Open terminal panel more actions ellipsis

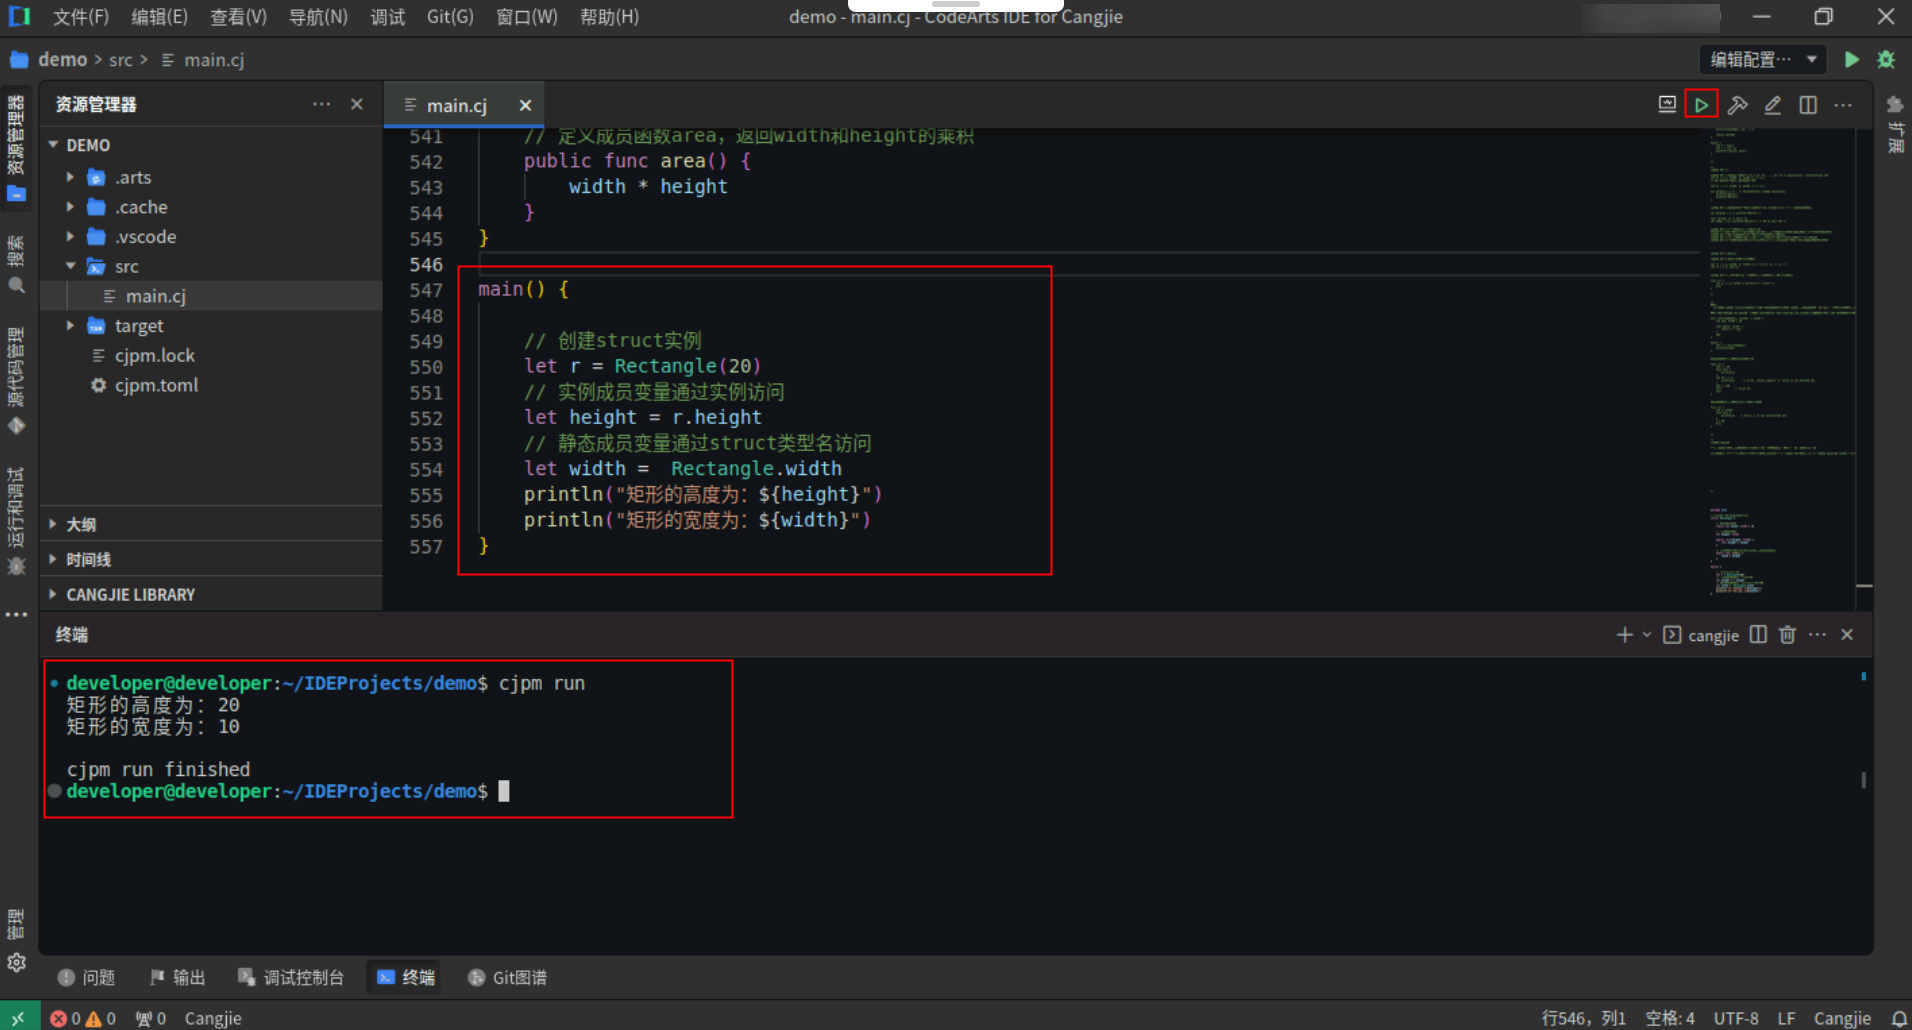[x=1817, y=635]
